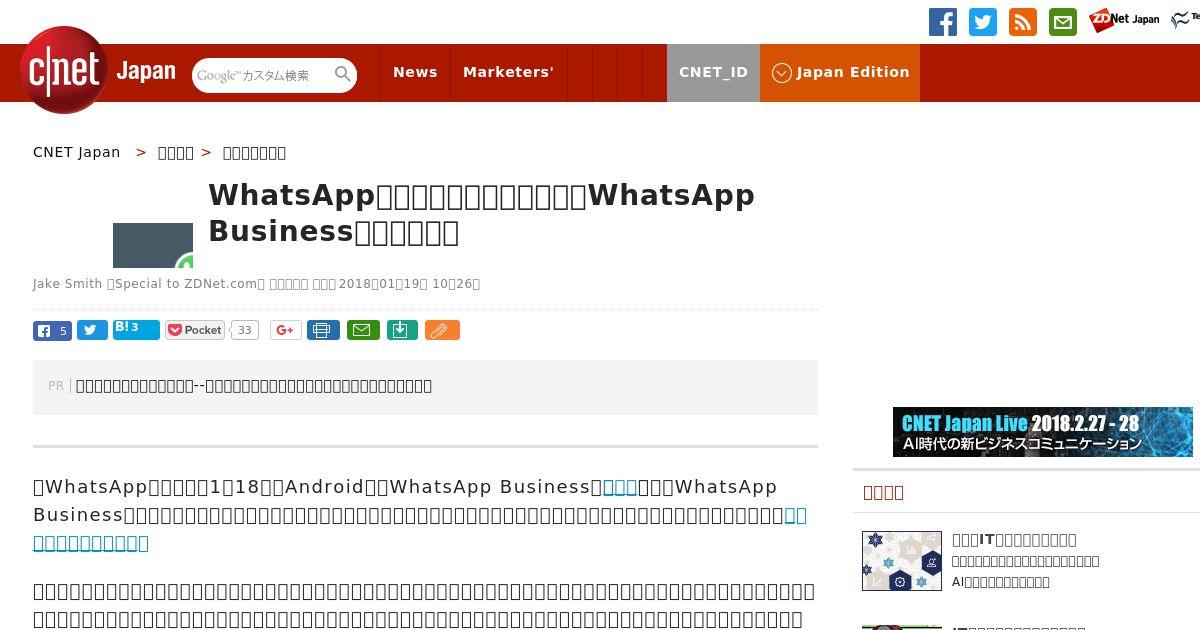Open the PR promo link text

point(254,386)
